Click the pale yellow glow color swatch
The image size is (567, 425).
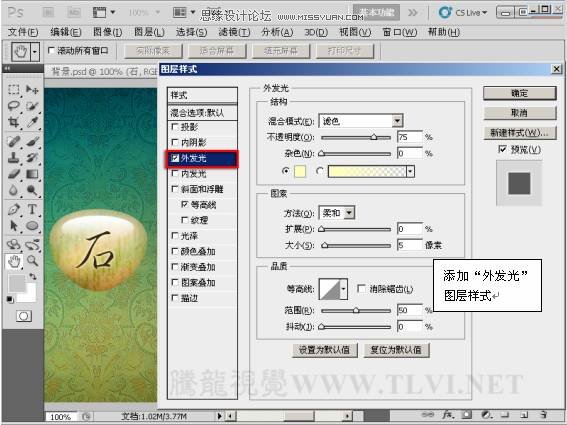[300, 171]
